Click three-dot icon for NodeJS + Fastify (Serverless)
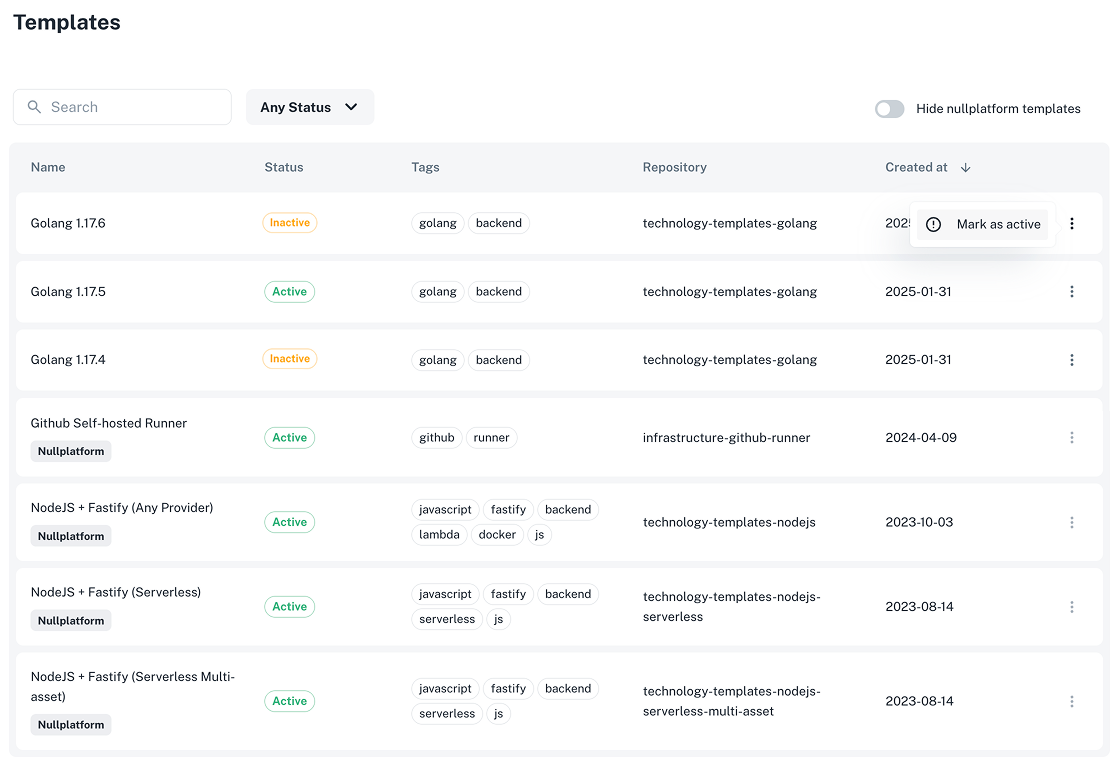Image resolution: width=1115 pixels, height=769 pixels. [1071, 607]
